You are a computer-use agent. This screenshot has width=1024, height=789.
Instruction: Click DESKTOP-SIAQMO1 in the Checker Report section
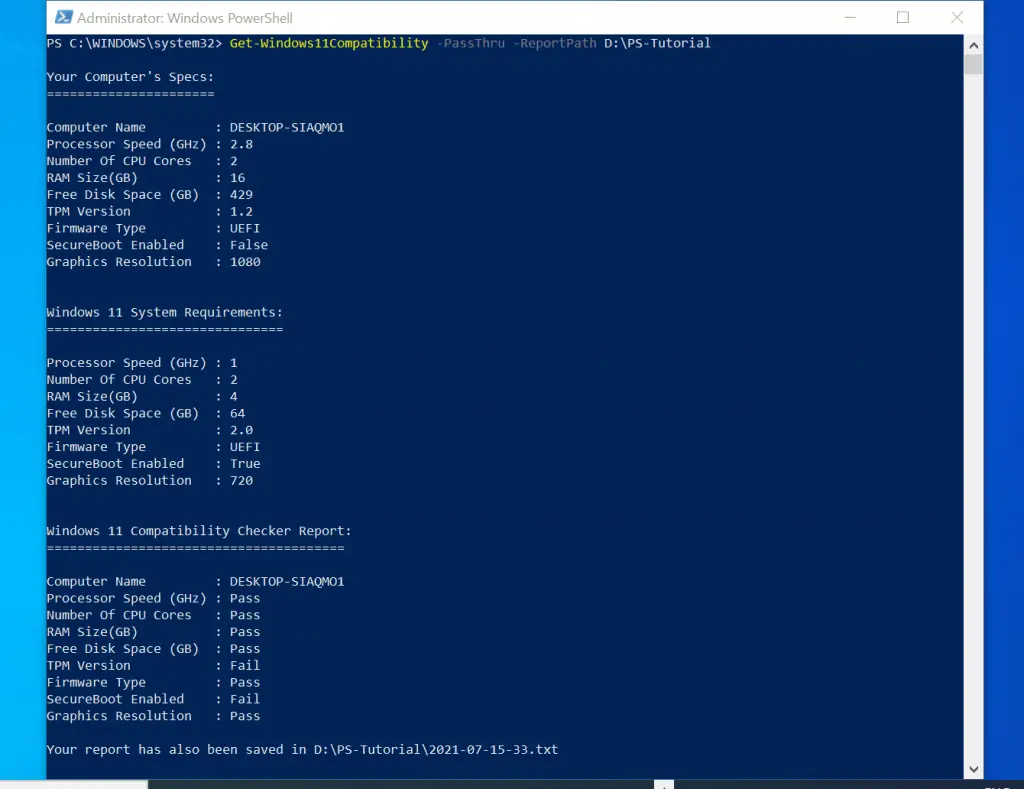(x=287, y=581)
